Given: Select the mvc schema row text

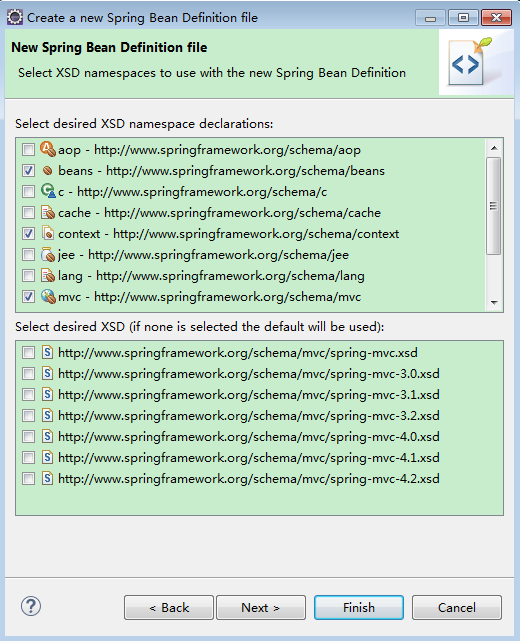Looking at the screenshot, I should [209, 297].
